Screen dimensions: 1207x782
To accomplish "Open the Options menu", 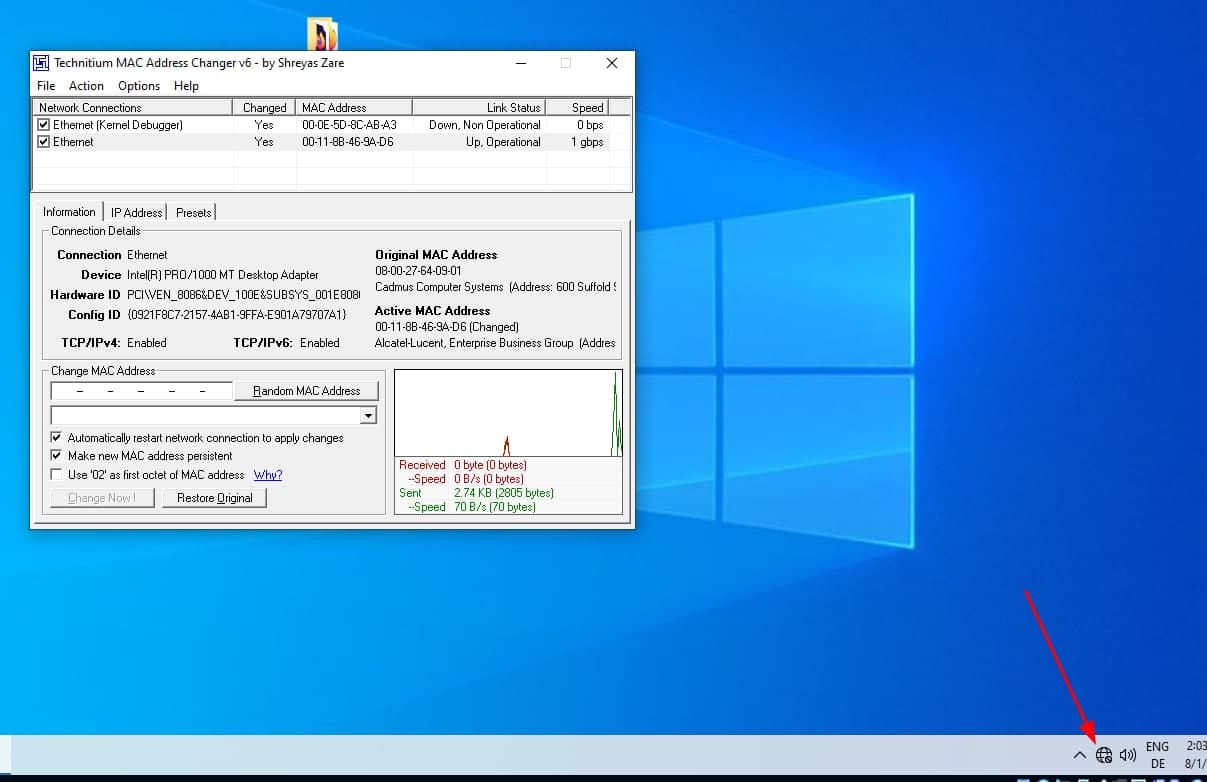I will pos(139,86).
